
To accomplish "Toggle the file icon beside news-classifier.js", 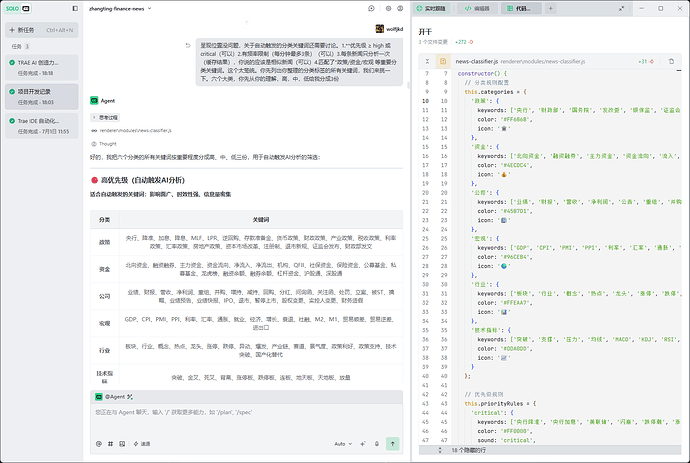I will click(x=443, y=61).
